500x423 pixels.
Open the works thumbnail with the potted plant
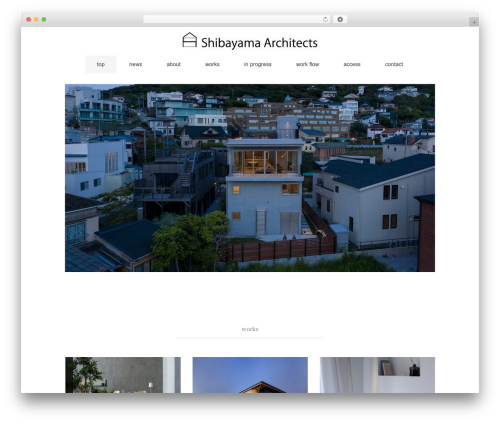pyautogui.click(x=123, y=375)
